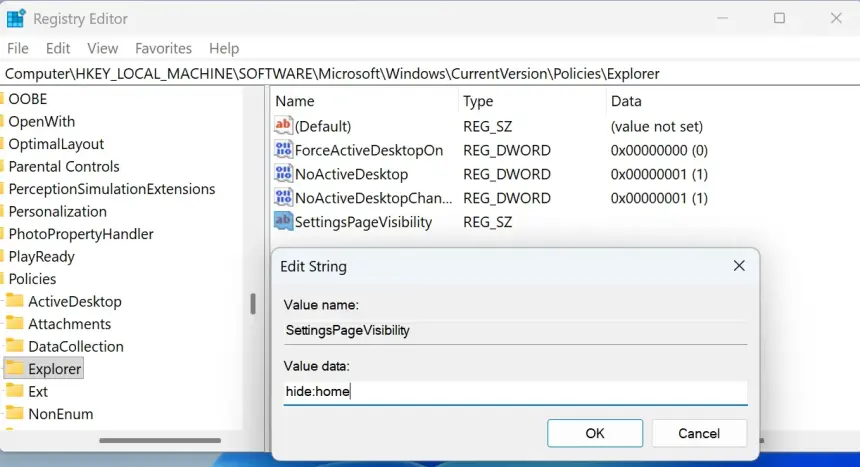Click the NoActiveDesktop DWORD value icon
Image resolution: width=860 pixels, height=467 pixels.
click(x=283, y=174)
